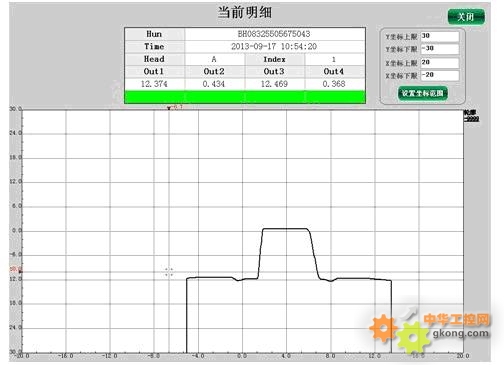Focus the X坐标下限 field showing -20

click(x=440, y=75)
